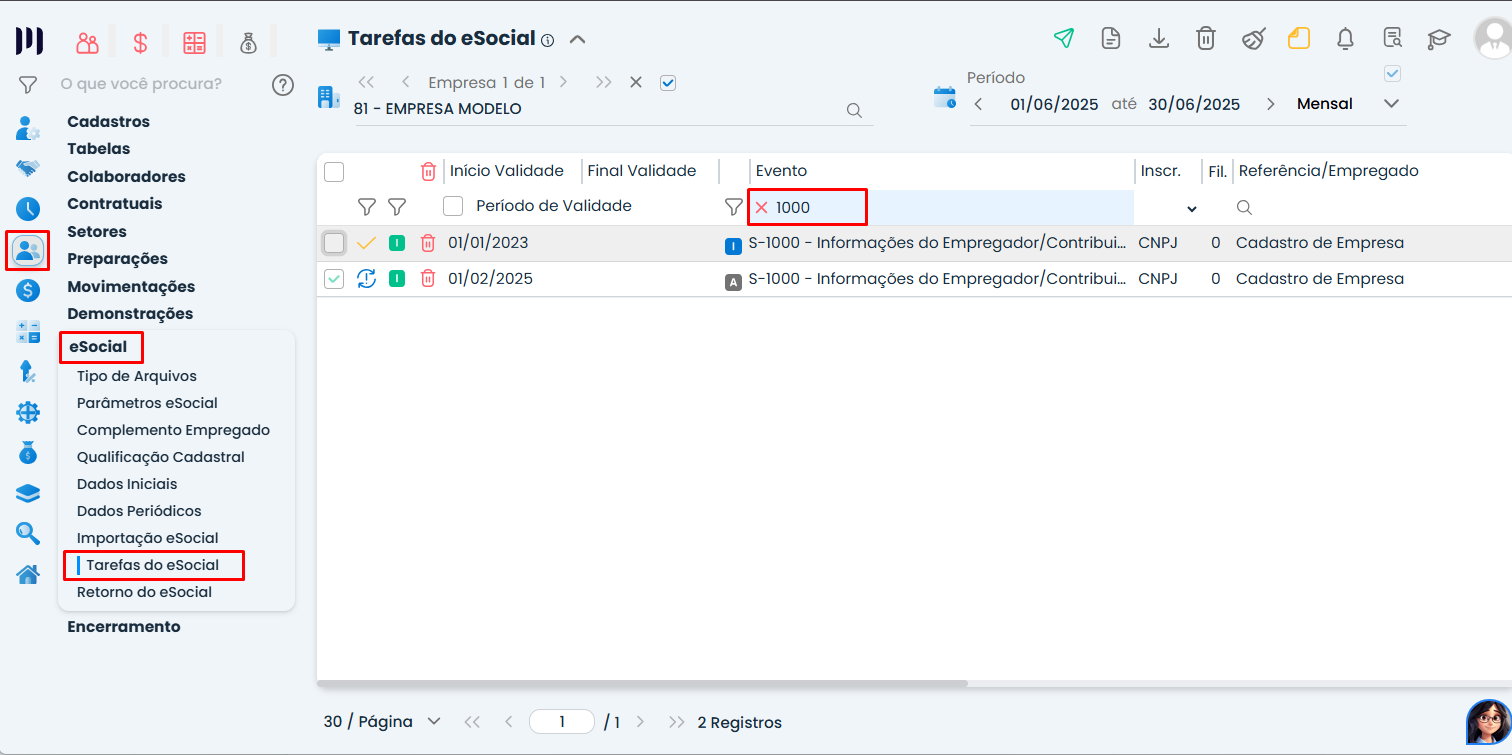This screenshot has height=755, width=1512.
Task: Go to the next Empresa with the single arrow
Action: [564, 82]
